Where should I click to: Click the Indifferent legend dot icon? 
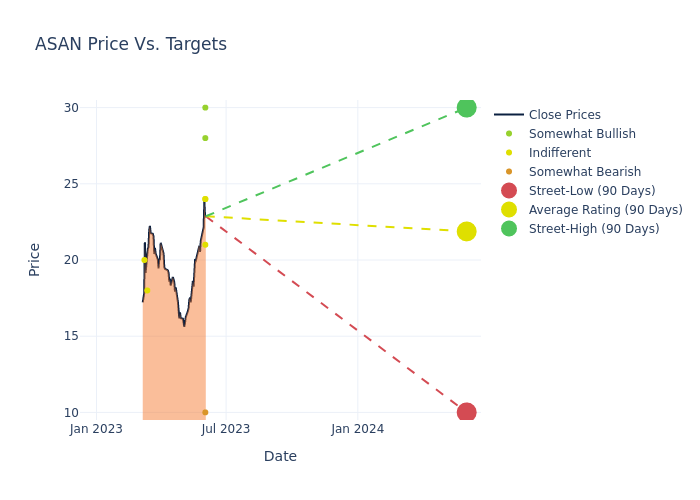(509, 153)
